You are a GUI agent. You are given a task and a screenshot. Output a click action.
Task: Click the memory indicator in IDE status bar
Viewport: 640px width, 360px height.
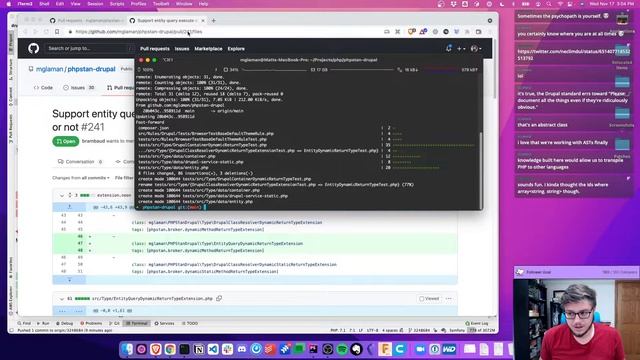[482, 330]
